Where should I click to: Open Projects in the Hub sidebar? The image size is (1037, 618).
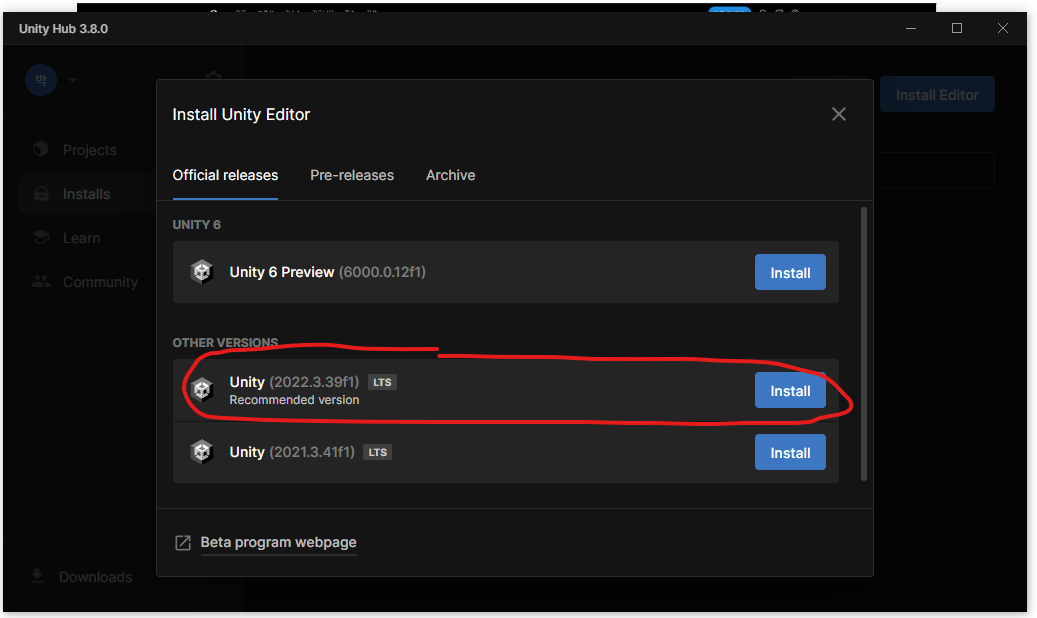tap(89, 150)
